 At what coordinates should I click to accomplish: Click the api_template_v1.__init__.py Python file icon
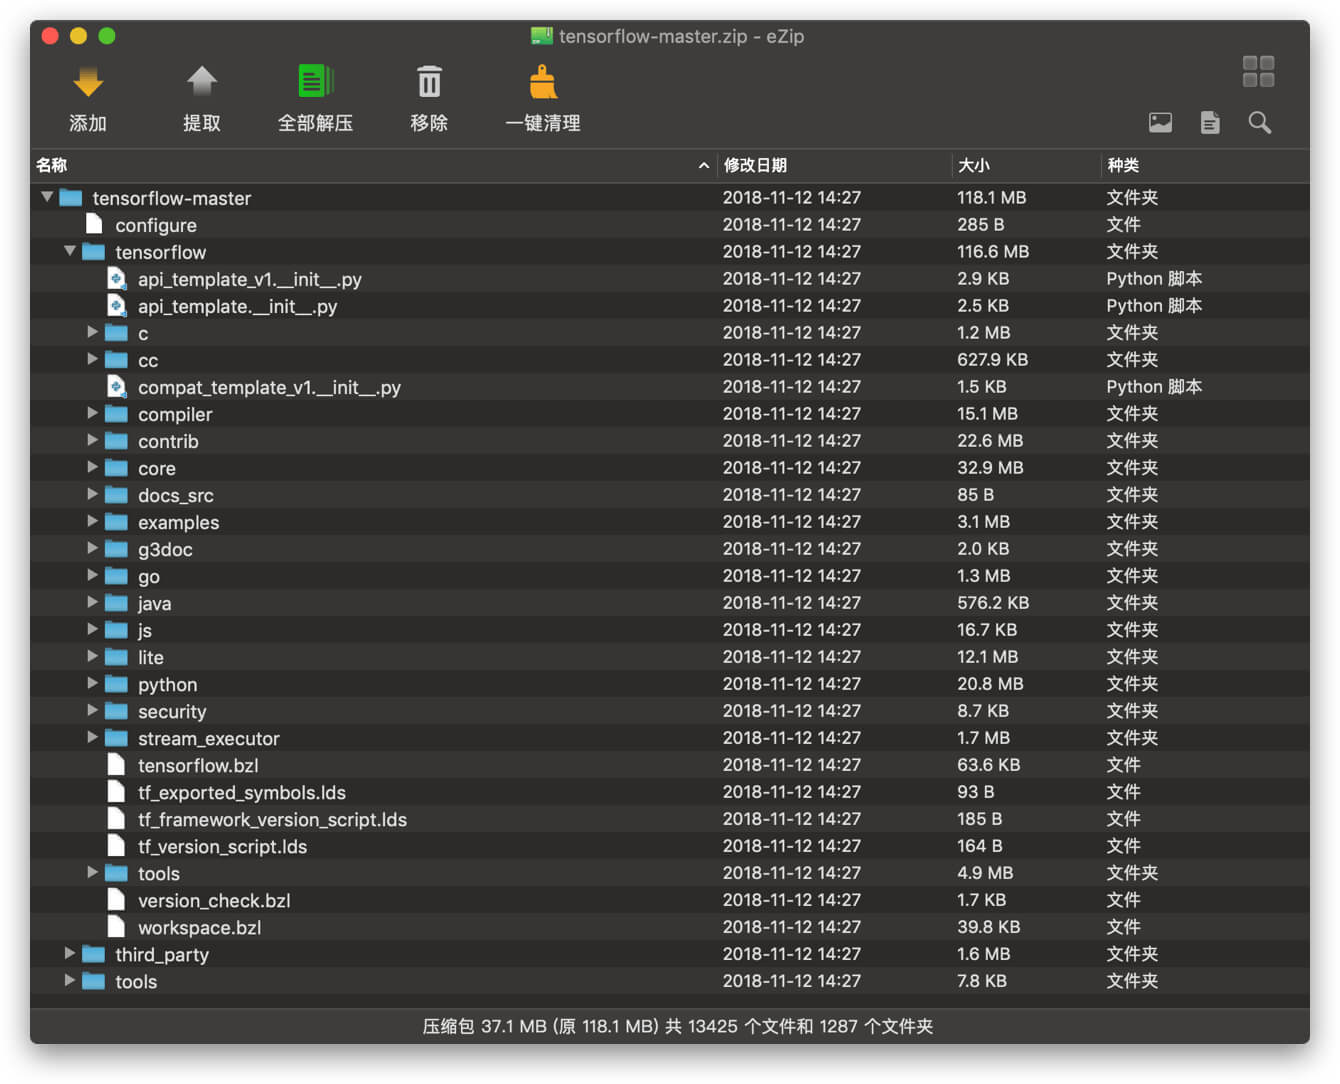117,278
